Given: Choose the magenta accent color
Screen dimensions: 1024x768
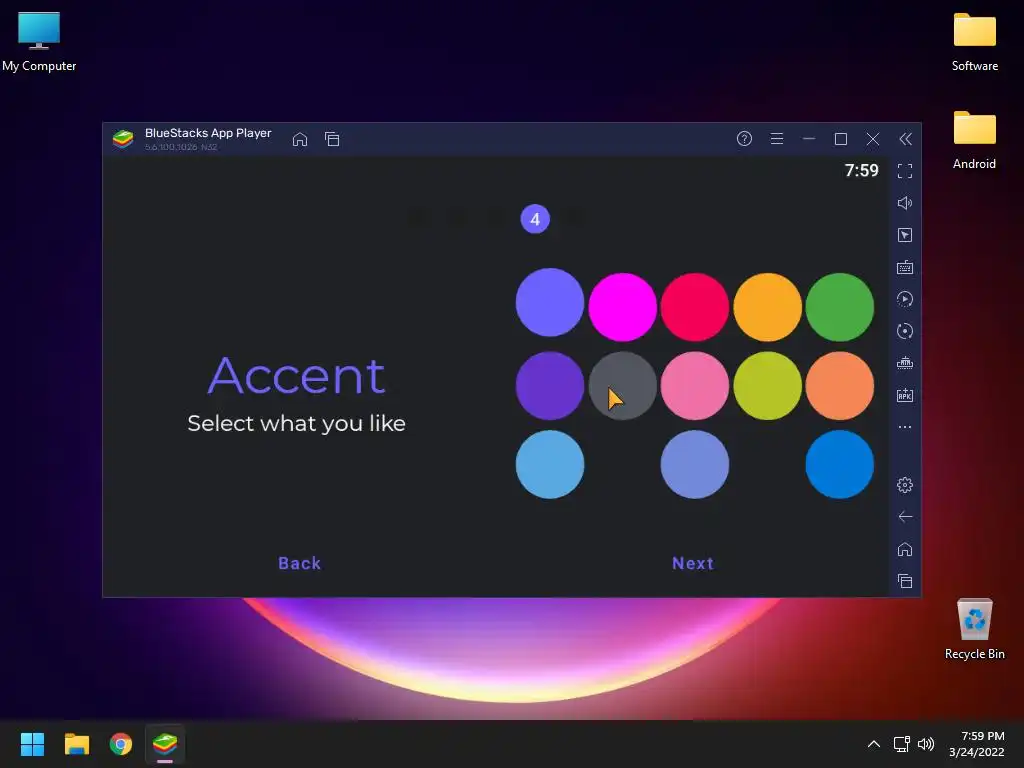Looking at the screenshot, I should (622, 307).
